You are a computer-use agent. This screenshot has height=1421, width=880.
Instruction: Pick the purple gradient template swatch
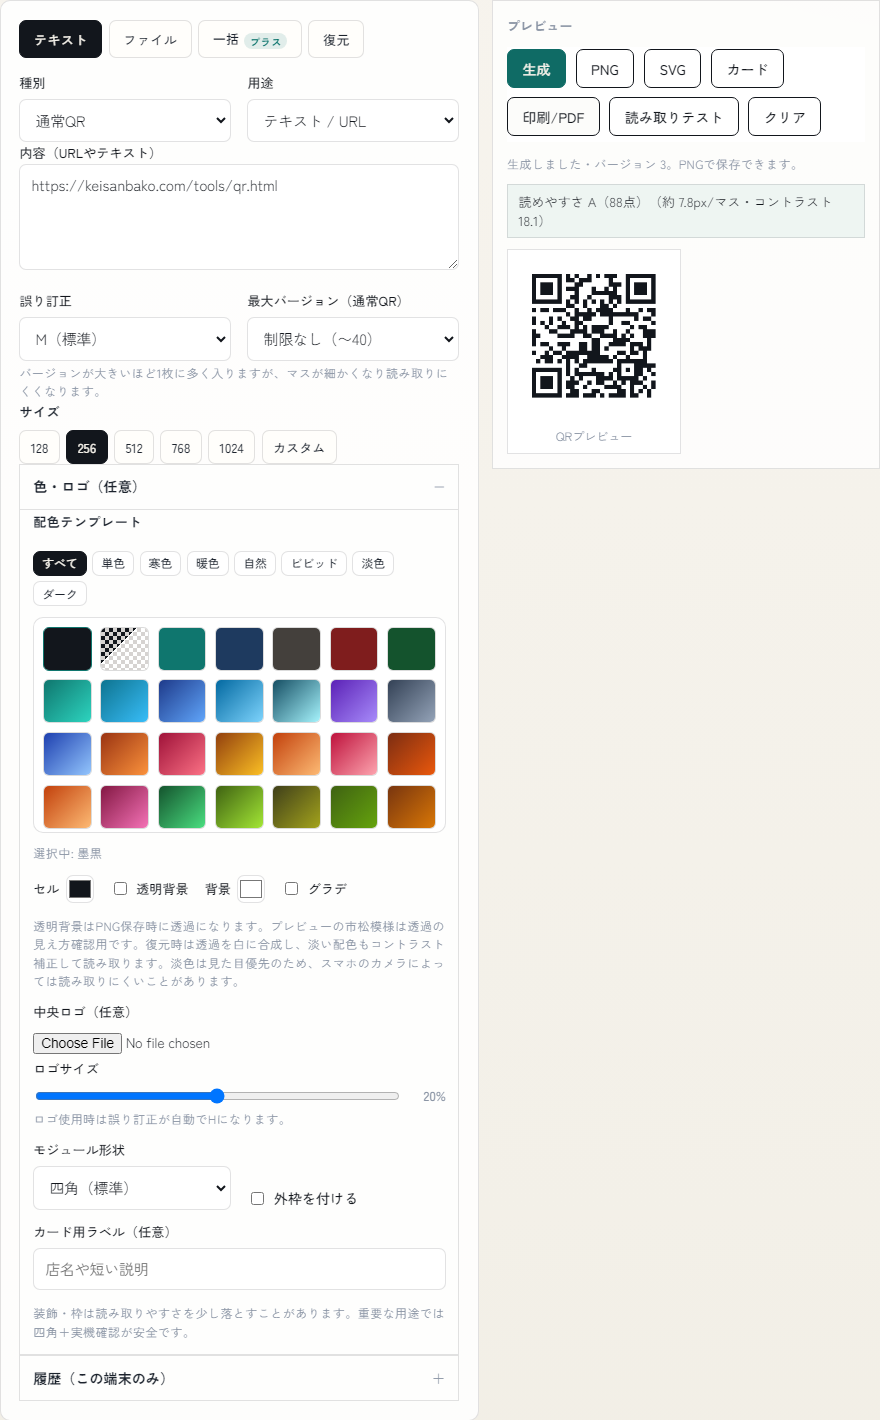tap(354, 701)
